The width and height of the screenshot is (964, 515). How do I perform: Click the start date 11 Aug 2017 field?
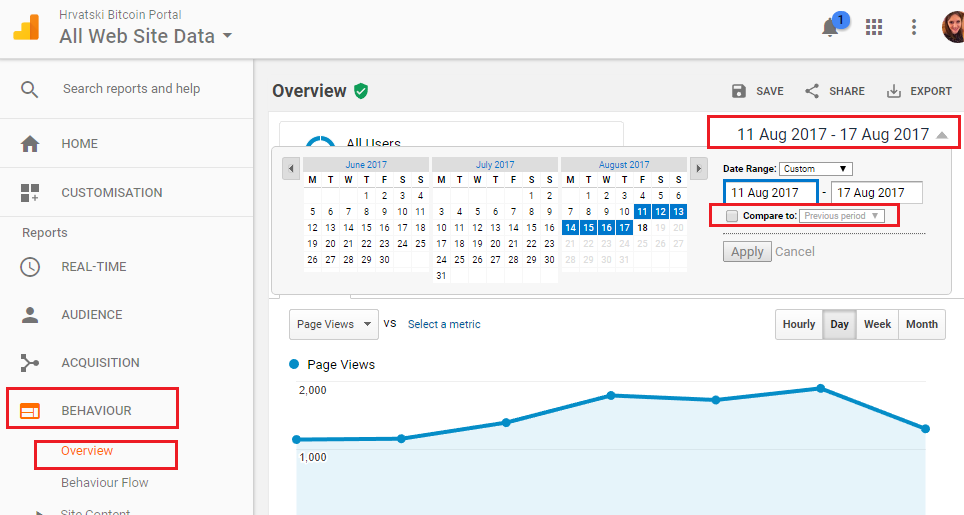[770, 193]
